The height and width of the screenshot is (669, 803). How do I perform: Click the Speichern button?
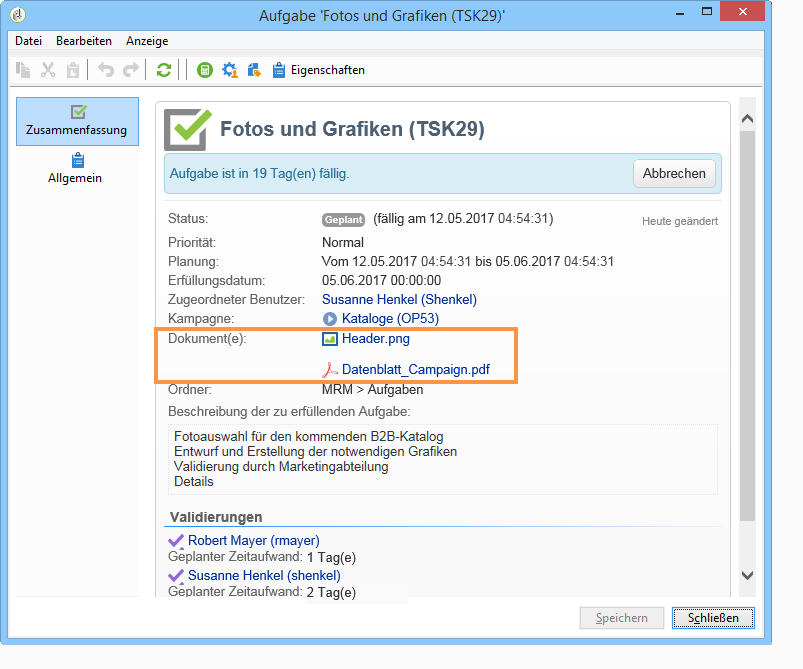(622, 618)
